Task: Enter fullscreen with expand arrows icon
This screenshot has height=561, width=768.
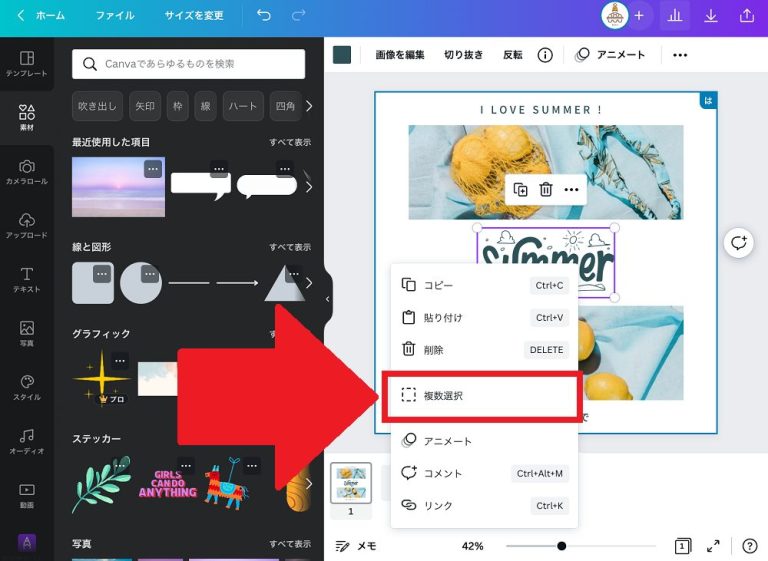Action: click(713, 546)
